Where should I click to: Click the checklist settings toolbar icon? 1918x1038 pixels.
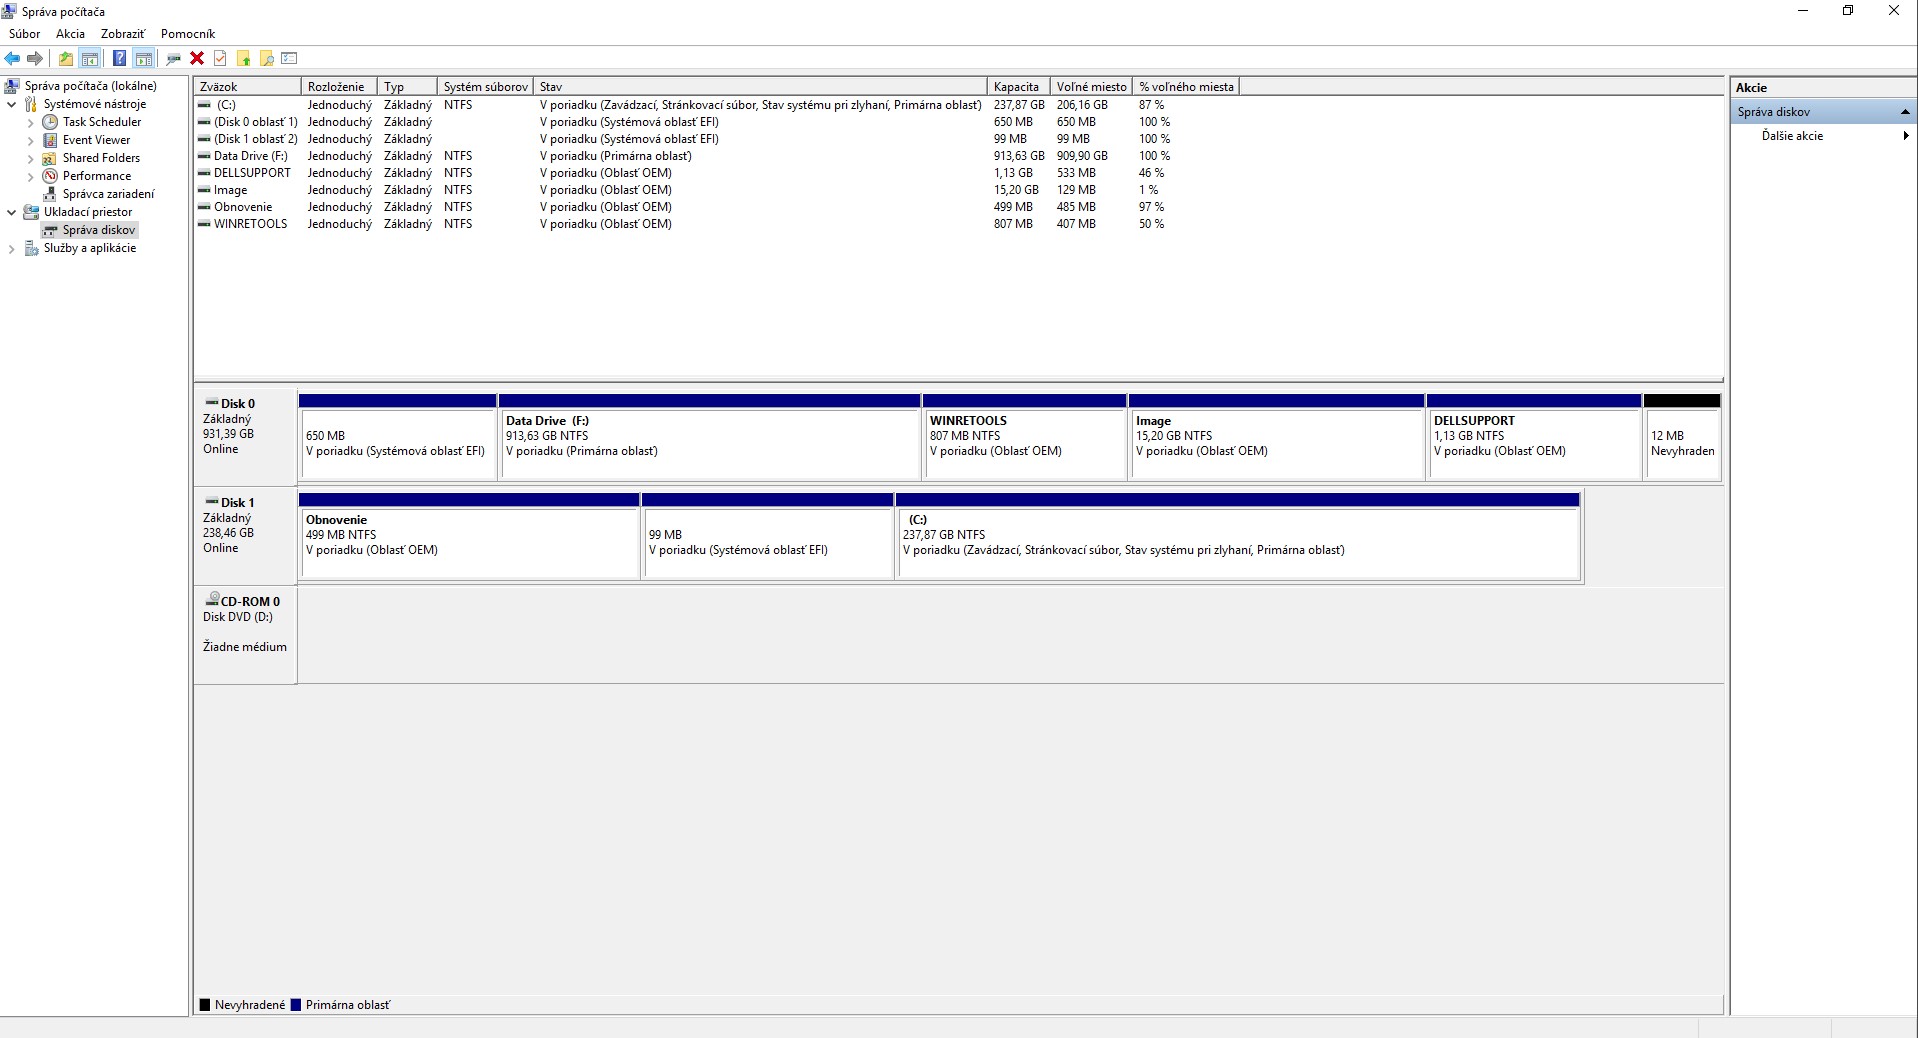pos(290,59)
